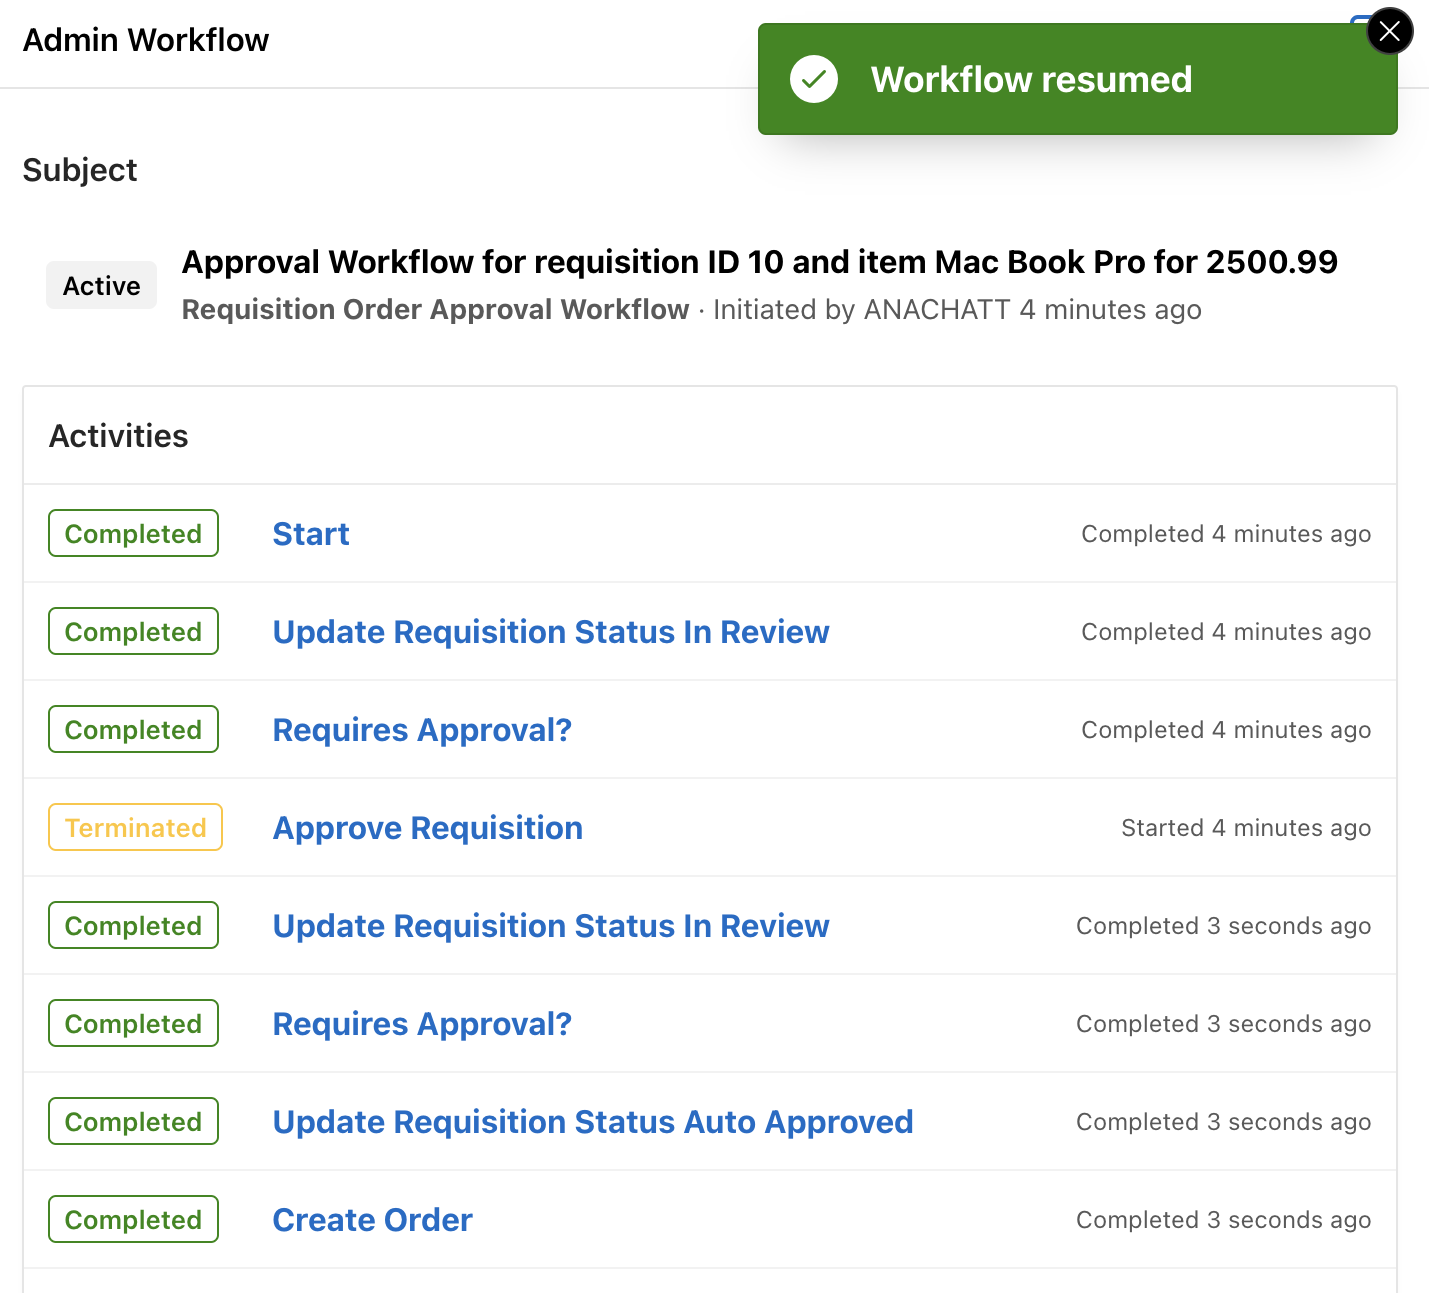Click the Completed badge beside Start

pos(133,534)
